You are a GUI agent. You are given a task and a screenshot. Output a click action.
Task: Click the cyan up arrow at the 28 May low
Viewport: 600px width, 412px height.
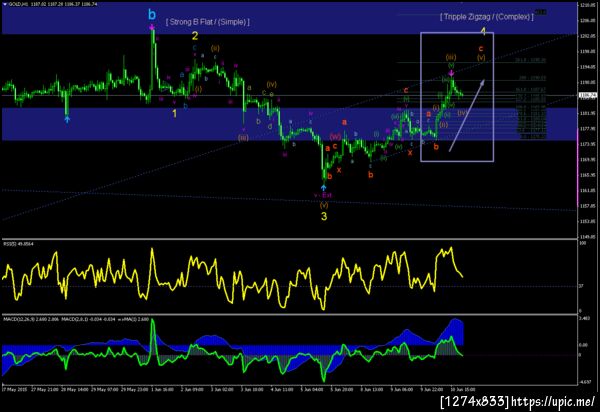click(67, 120)
